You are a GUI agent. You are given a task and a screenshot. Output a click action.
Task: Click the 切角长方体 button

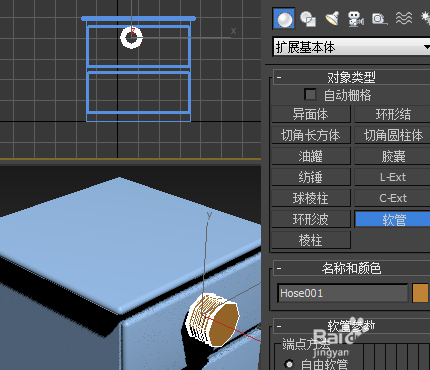pyautogui.click(x=311, y=135)
